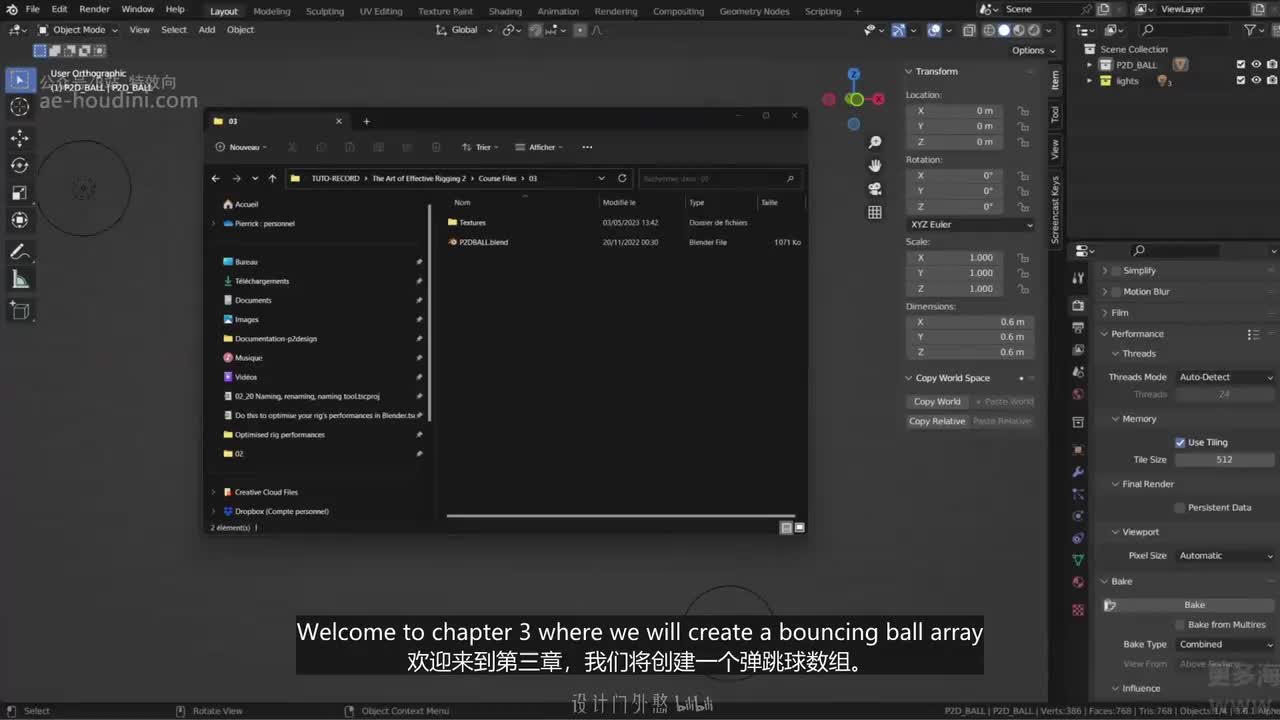This screenshot has width=1280, height=720.
Task: Select the Scale tool
Action: tap(20, 192)
